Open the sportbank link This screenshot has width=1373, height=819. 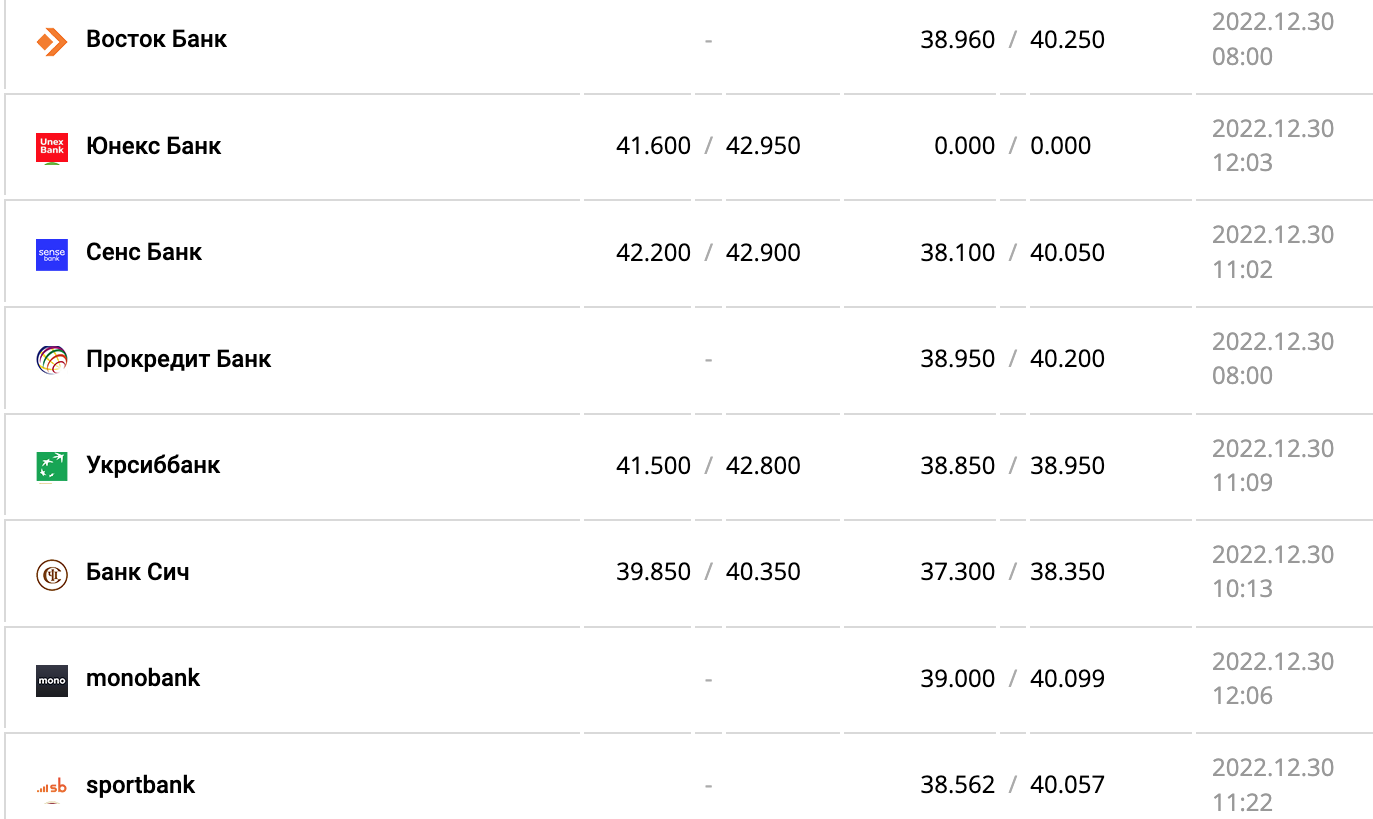click(140, 785)
